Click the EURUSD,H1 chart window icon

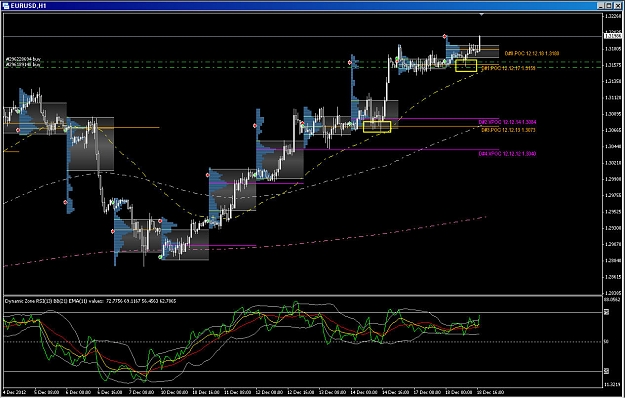(x=6, y=6)
